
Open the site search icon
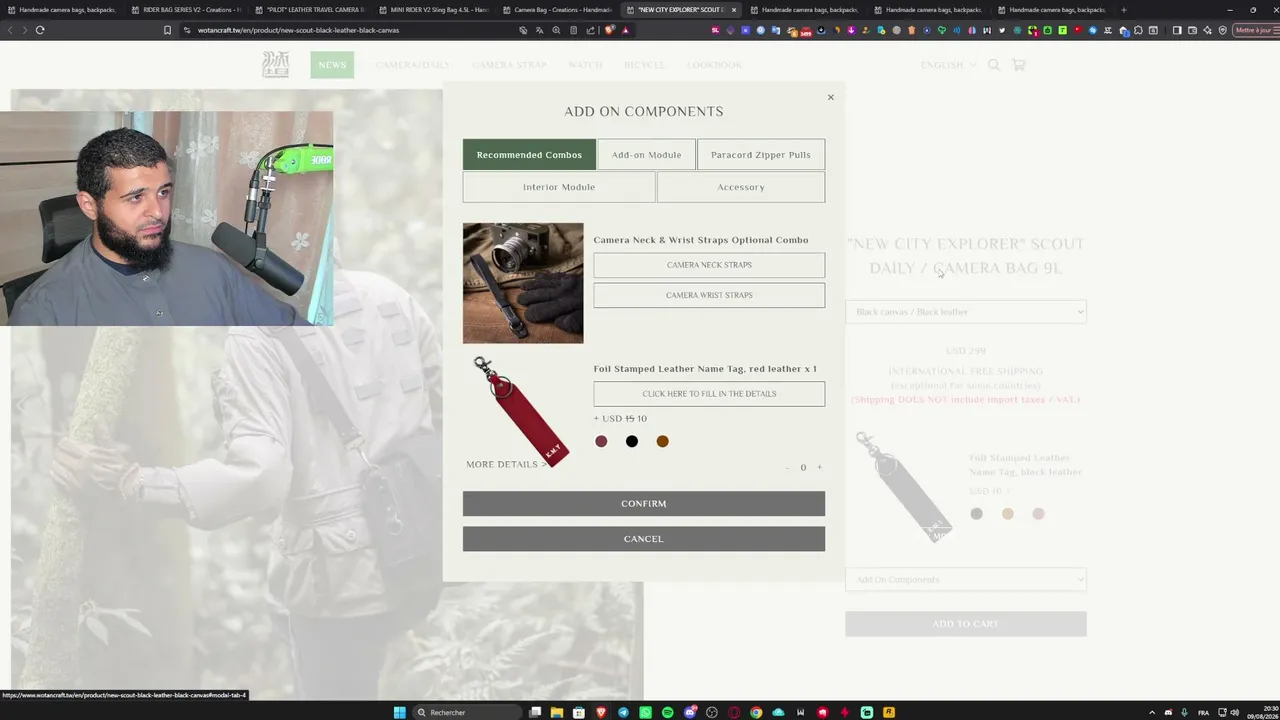pos(994,65)
